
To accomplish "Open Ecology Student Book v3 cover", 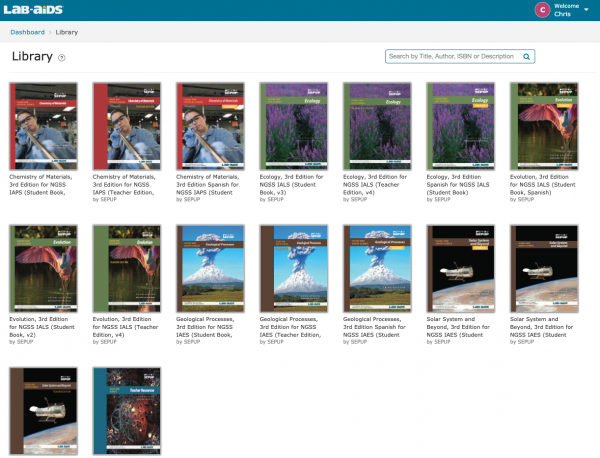I will (x=292, y=126).
